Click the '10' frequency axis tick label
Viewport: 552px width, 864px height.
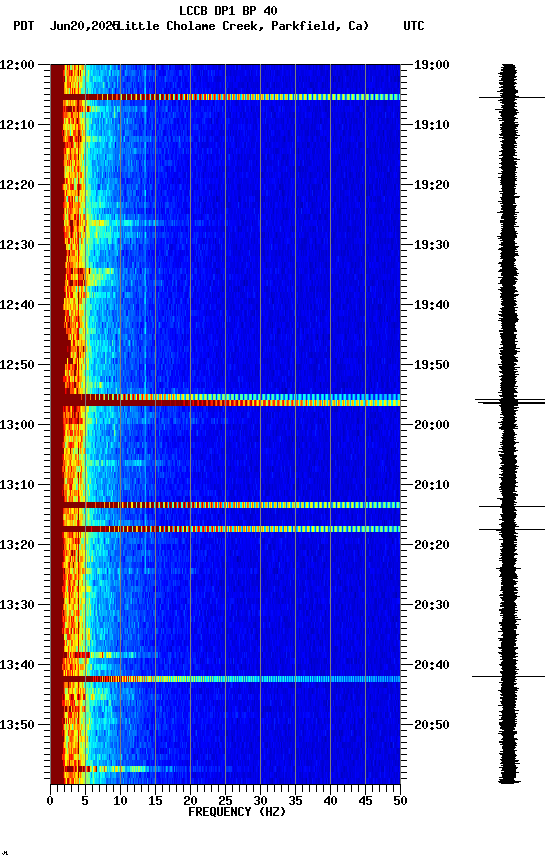tap(120, 801)
